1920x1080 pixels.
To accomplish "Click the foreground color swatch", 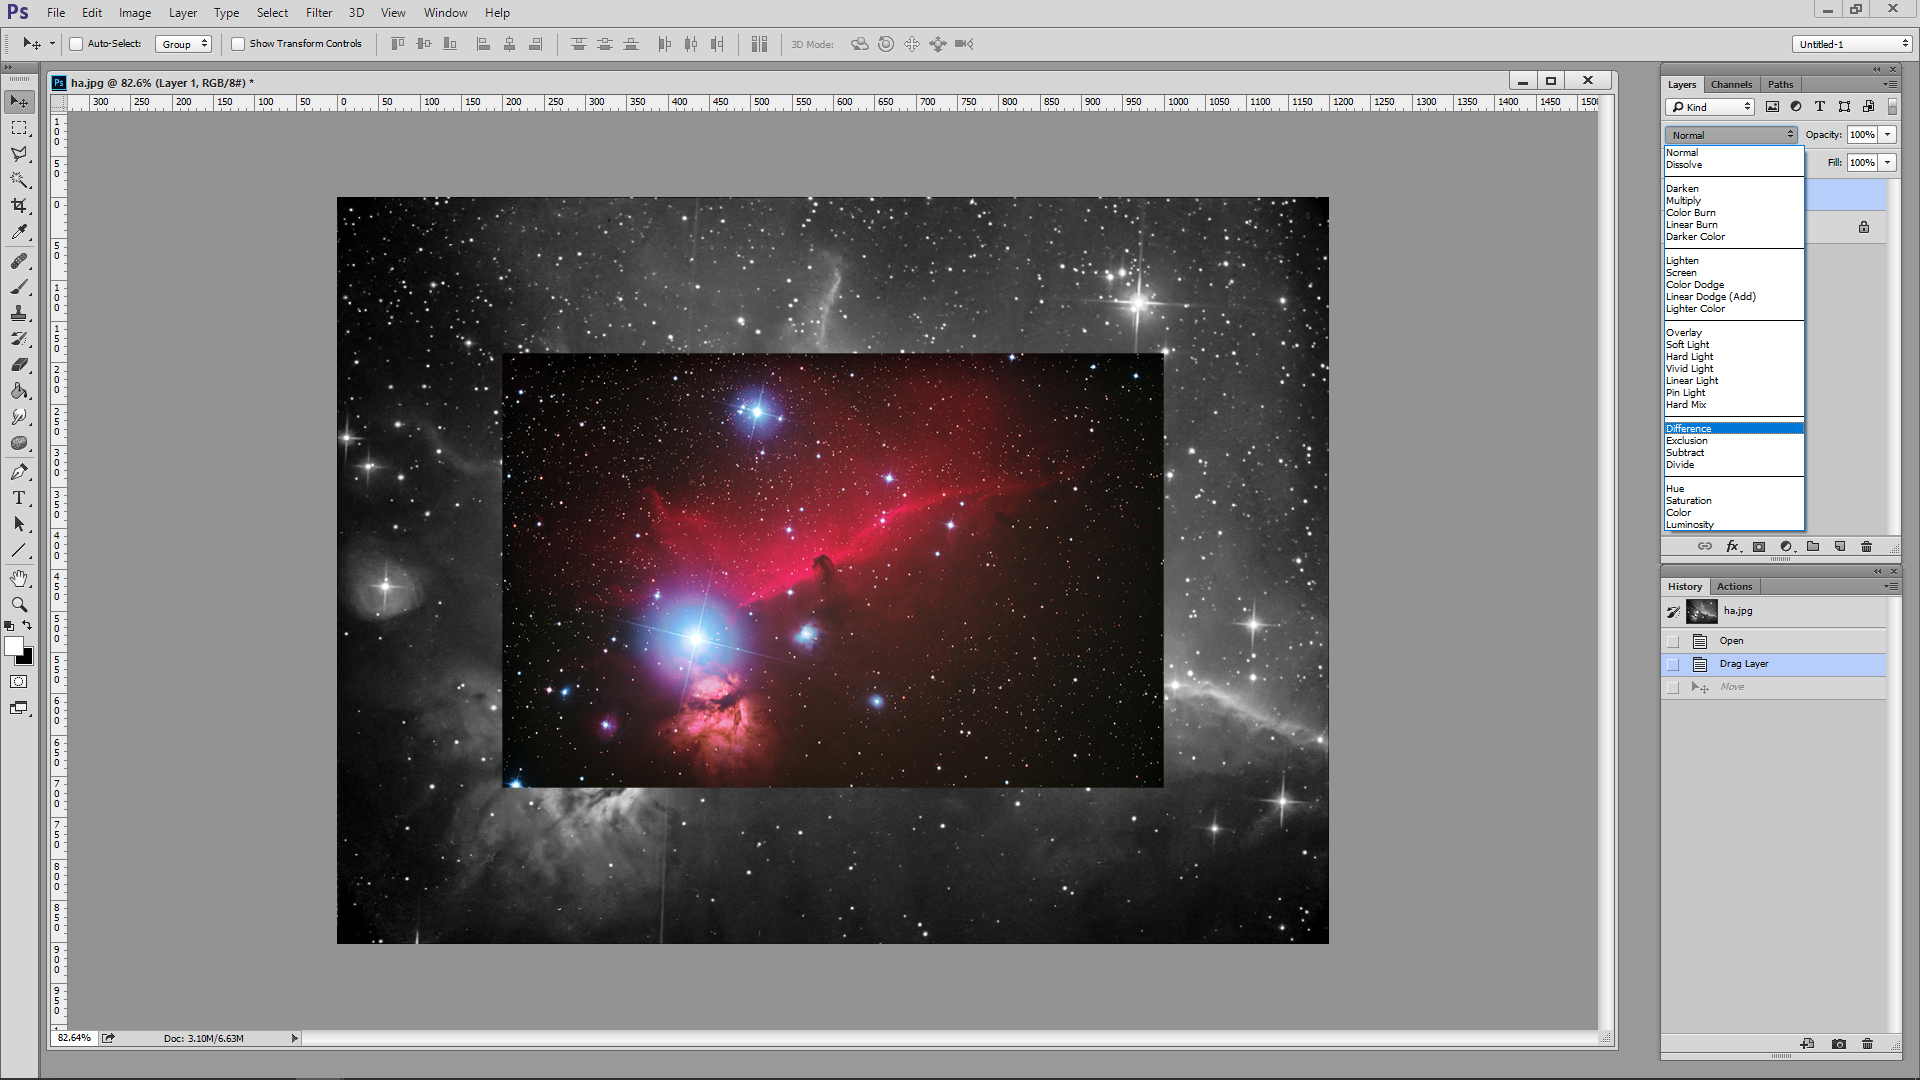I will coord(14,647).
